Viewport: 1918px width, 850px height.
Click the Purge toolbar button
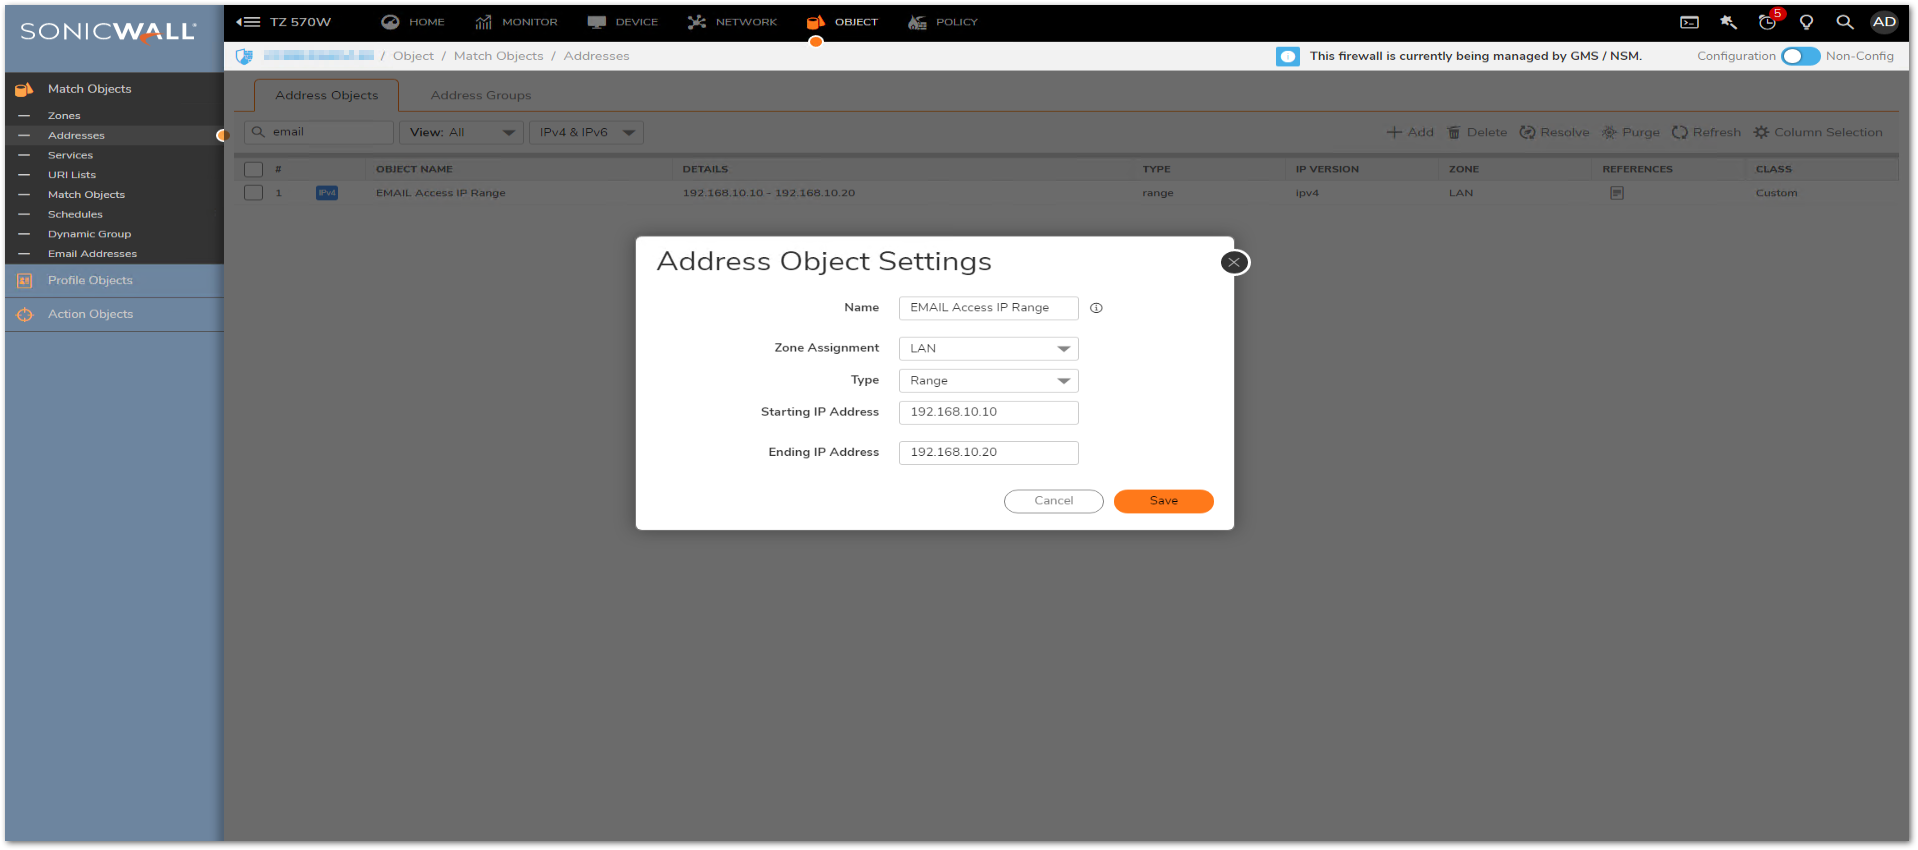pyautogui.click(x=1630, y=132)
